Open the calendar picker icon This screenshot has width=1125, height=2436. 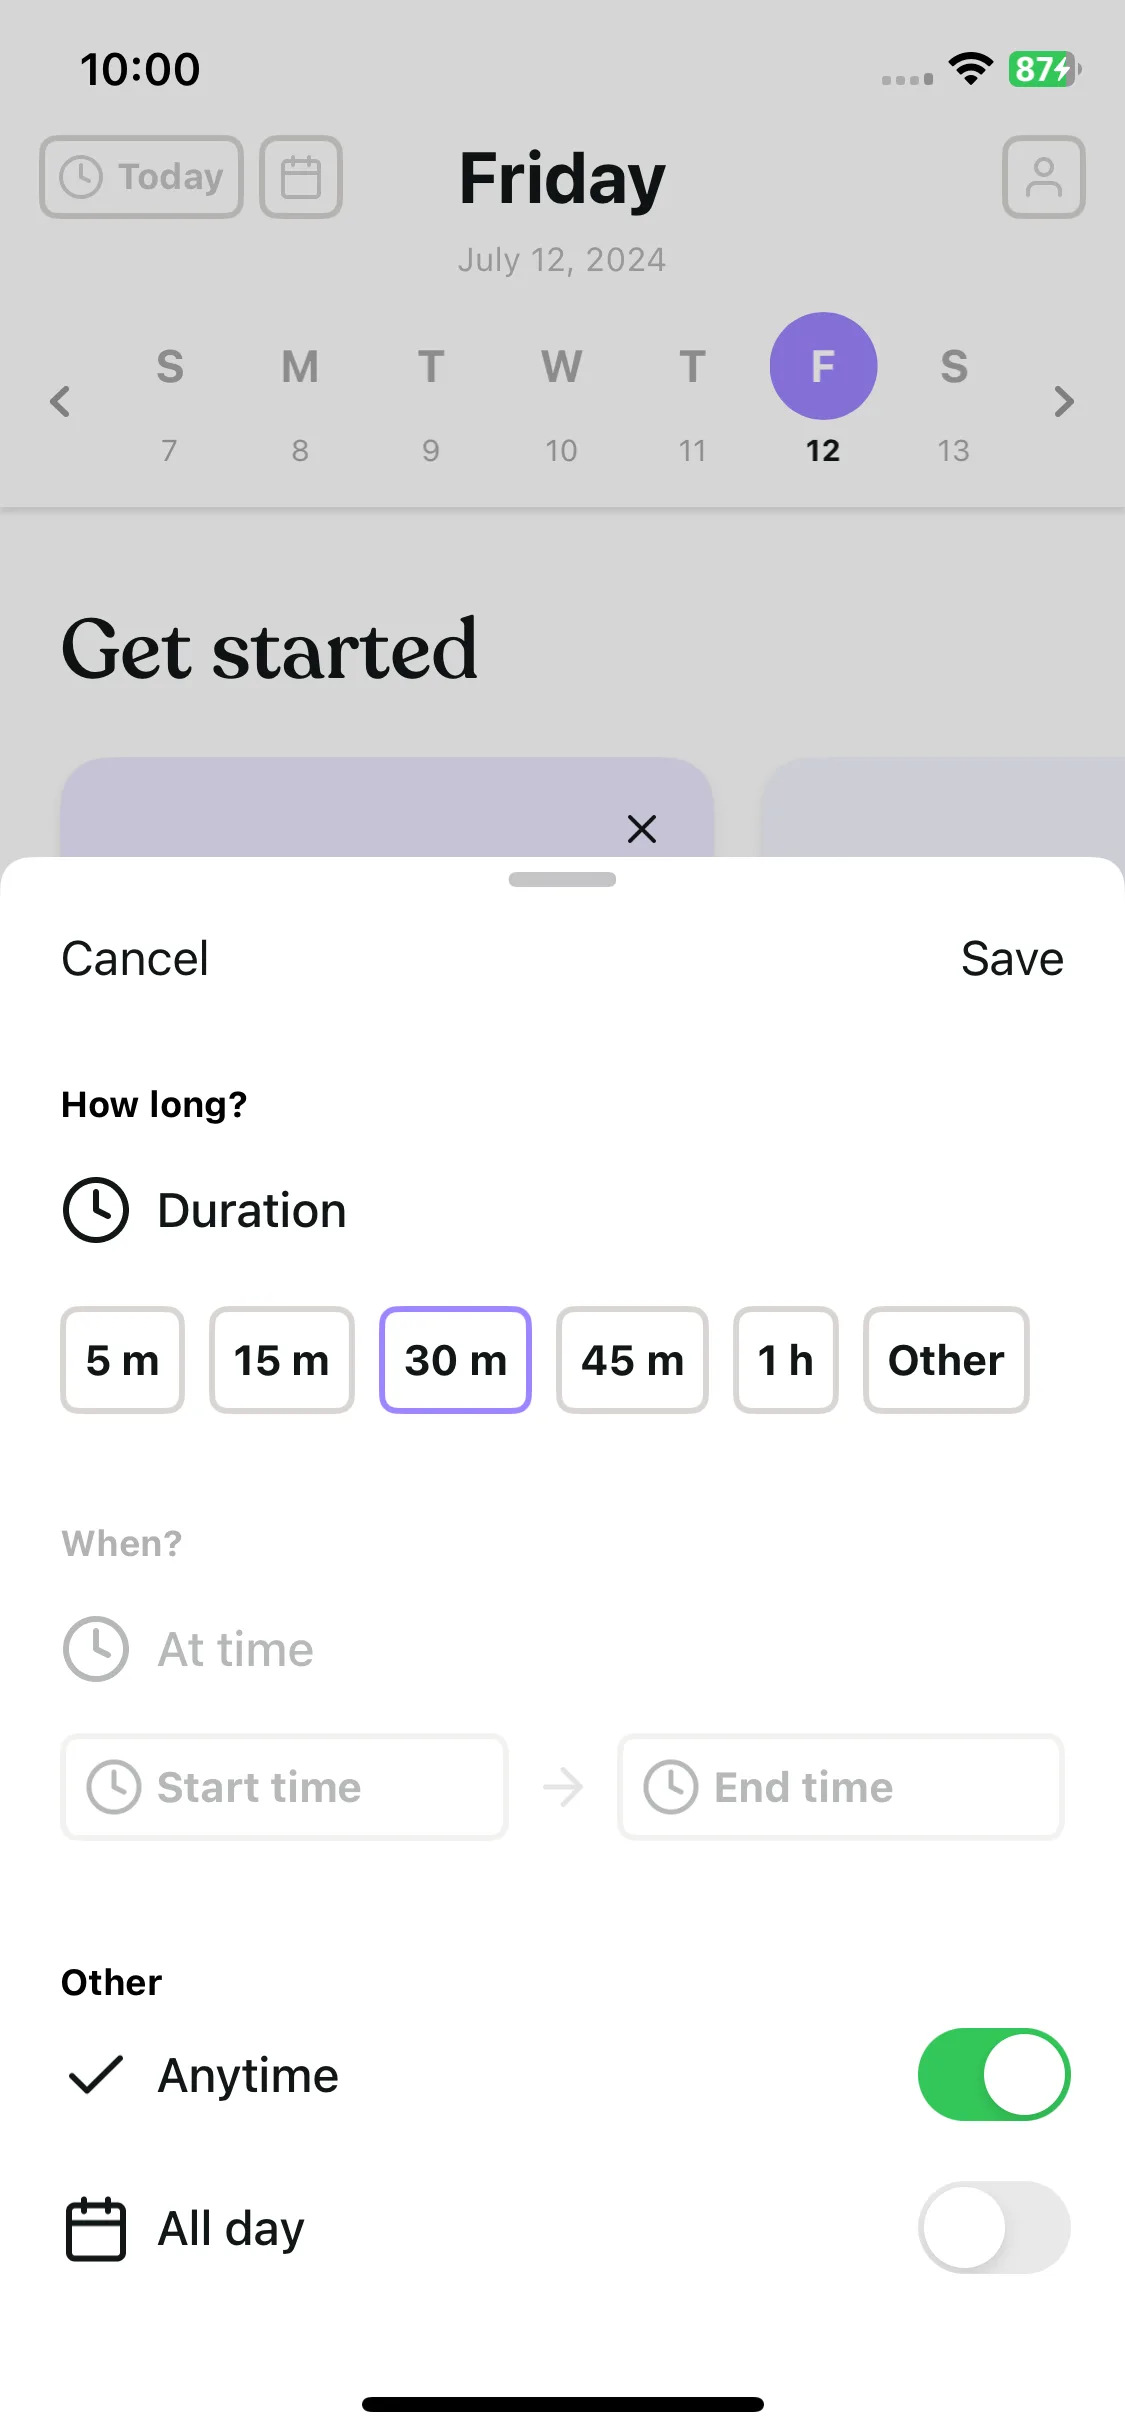[301, 177]
